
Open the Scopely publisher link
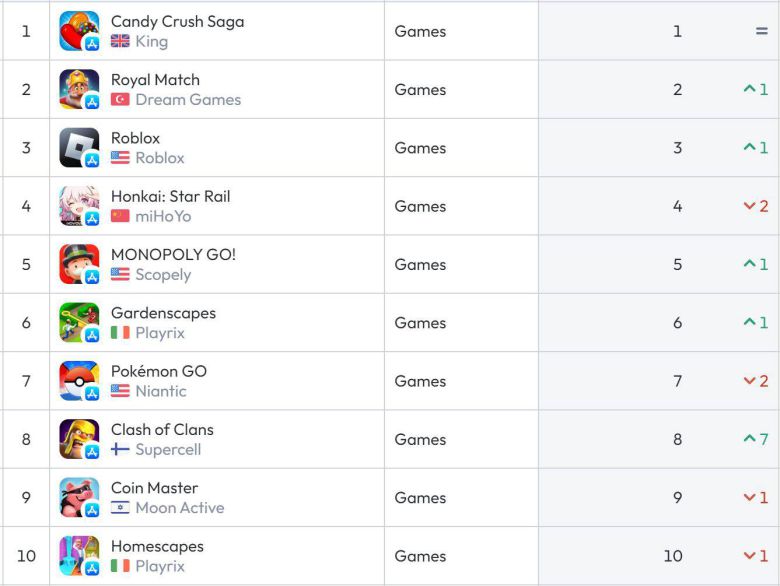pyautogui.click(x=163, y=275)
